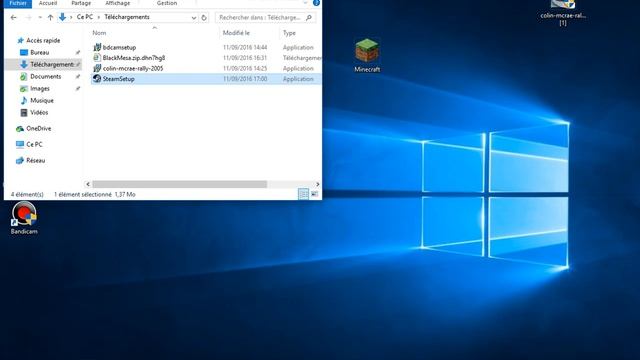Click the date 11/09/2016 14:44
The height and width of the screenshot is (360, 640).
tap(245, 47)
